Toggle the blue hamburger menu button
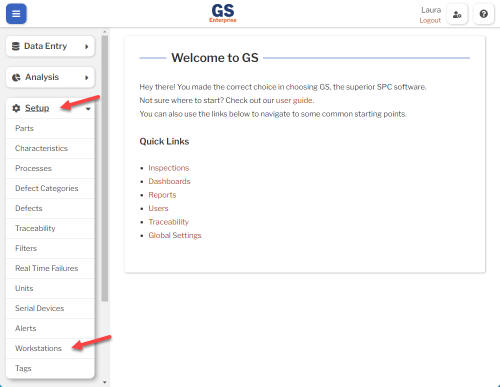 pos(16,14)
